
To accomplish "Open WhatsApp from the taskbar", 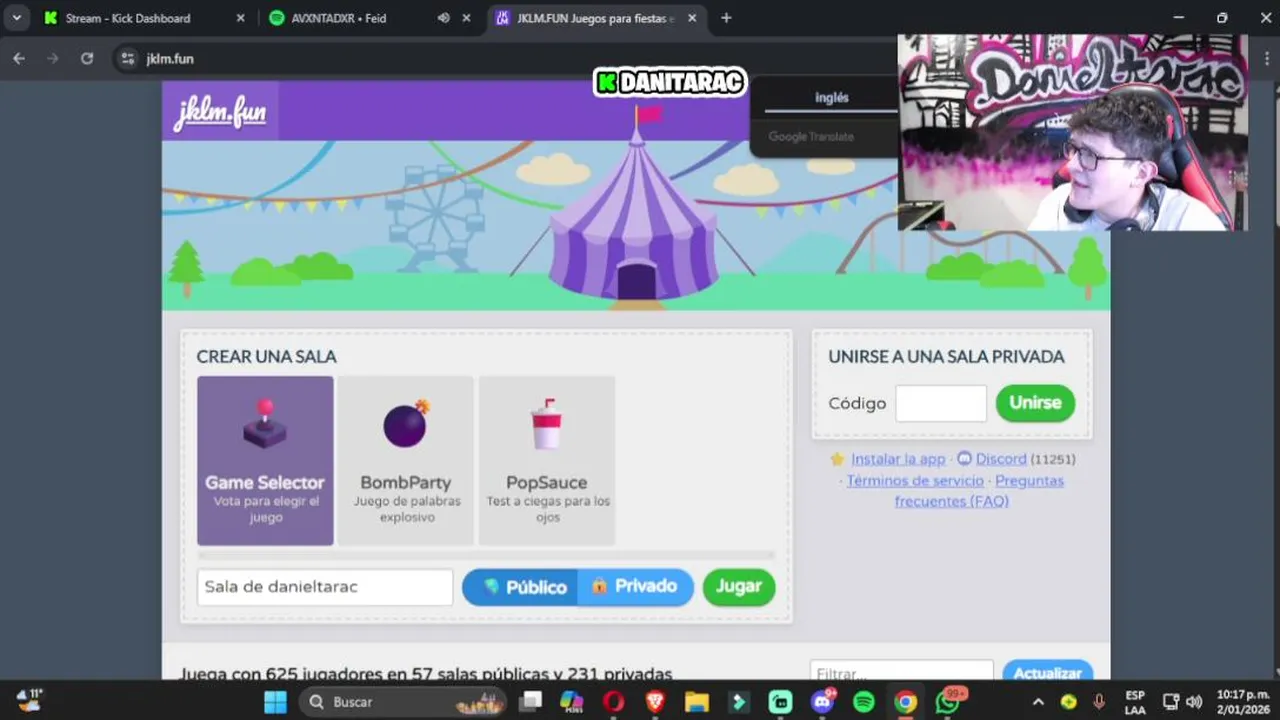I will (x=948, y=702).
